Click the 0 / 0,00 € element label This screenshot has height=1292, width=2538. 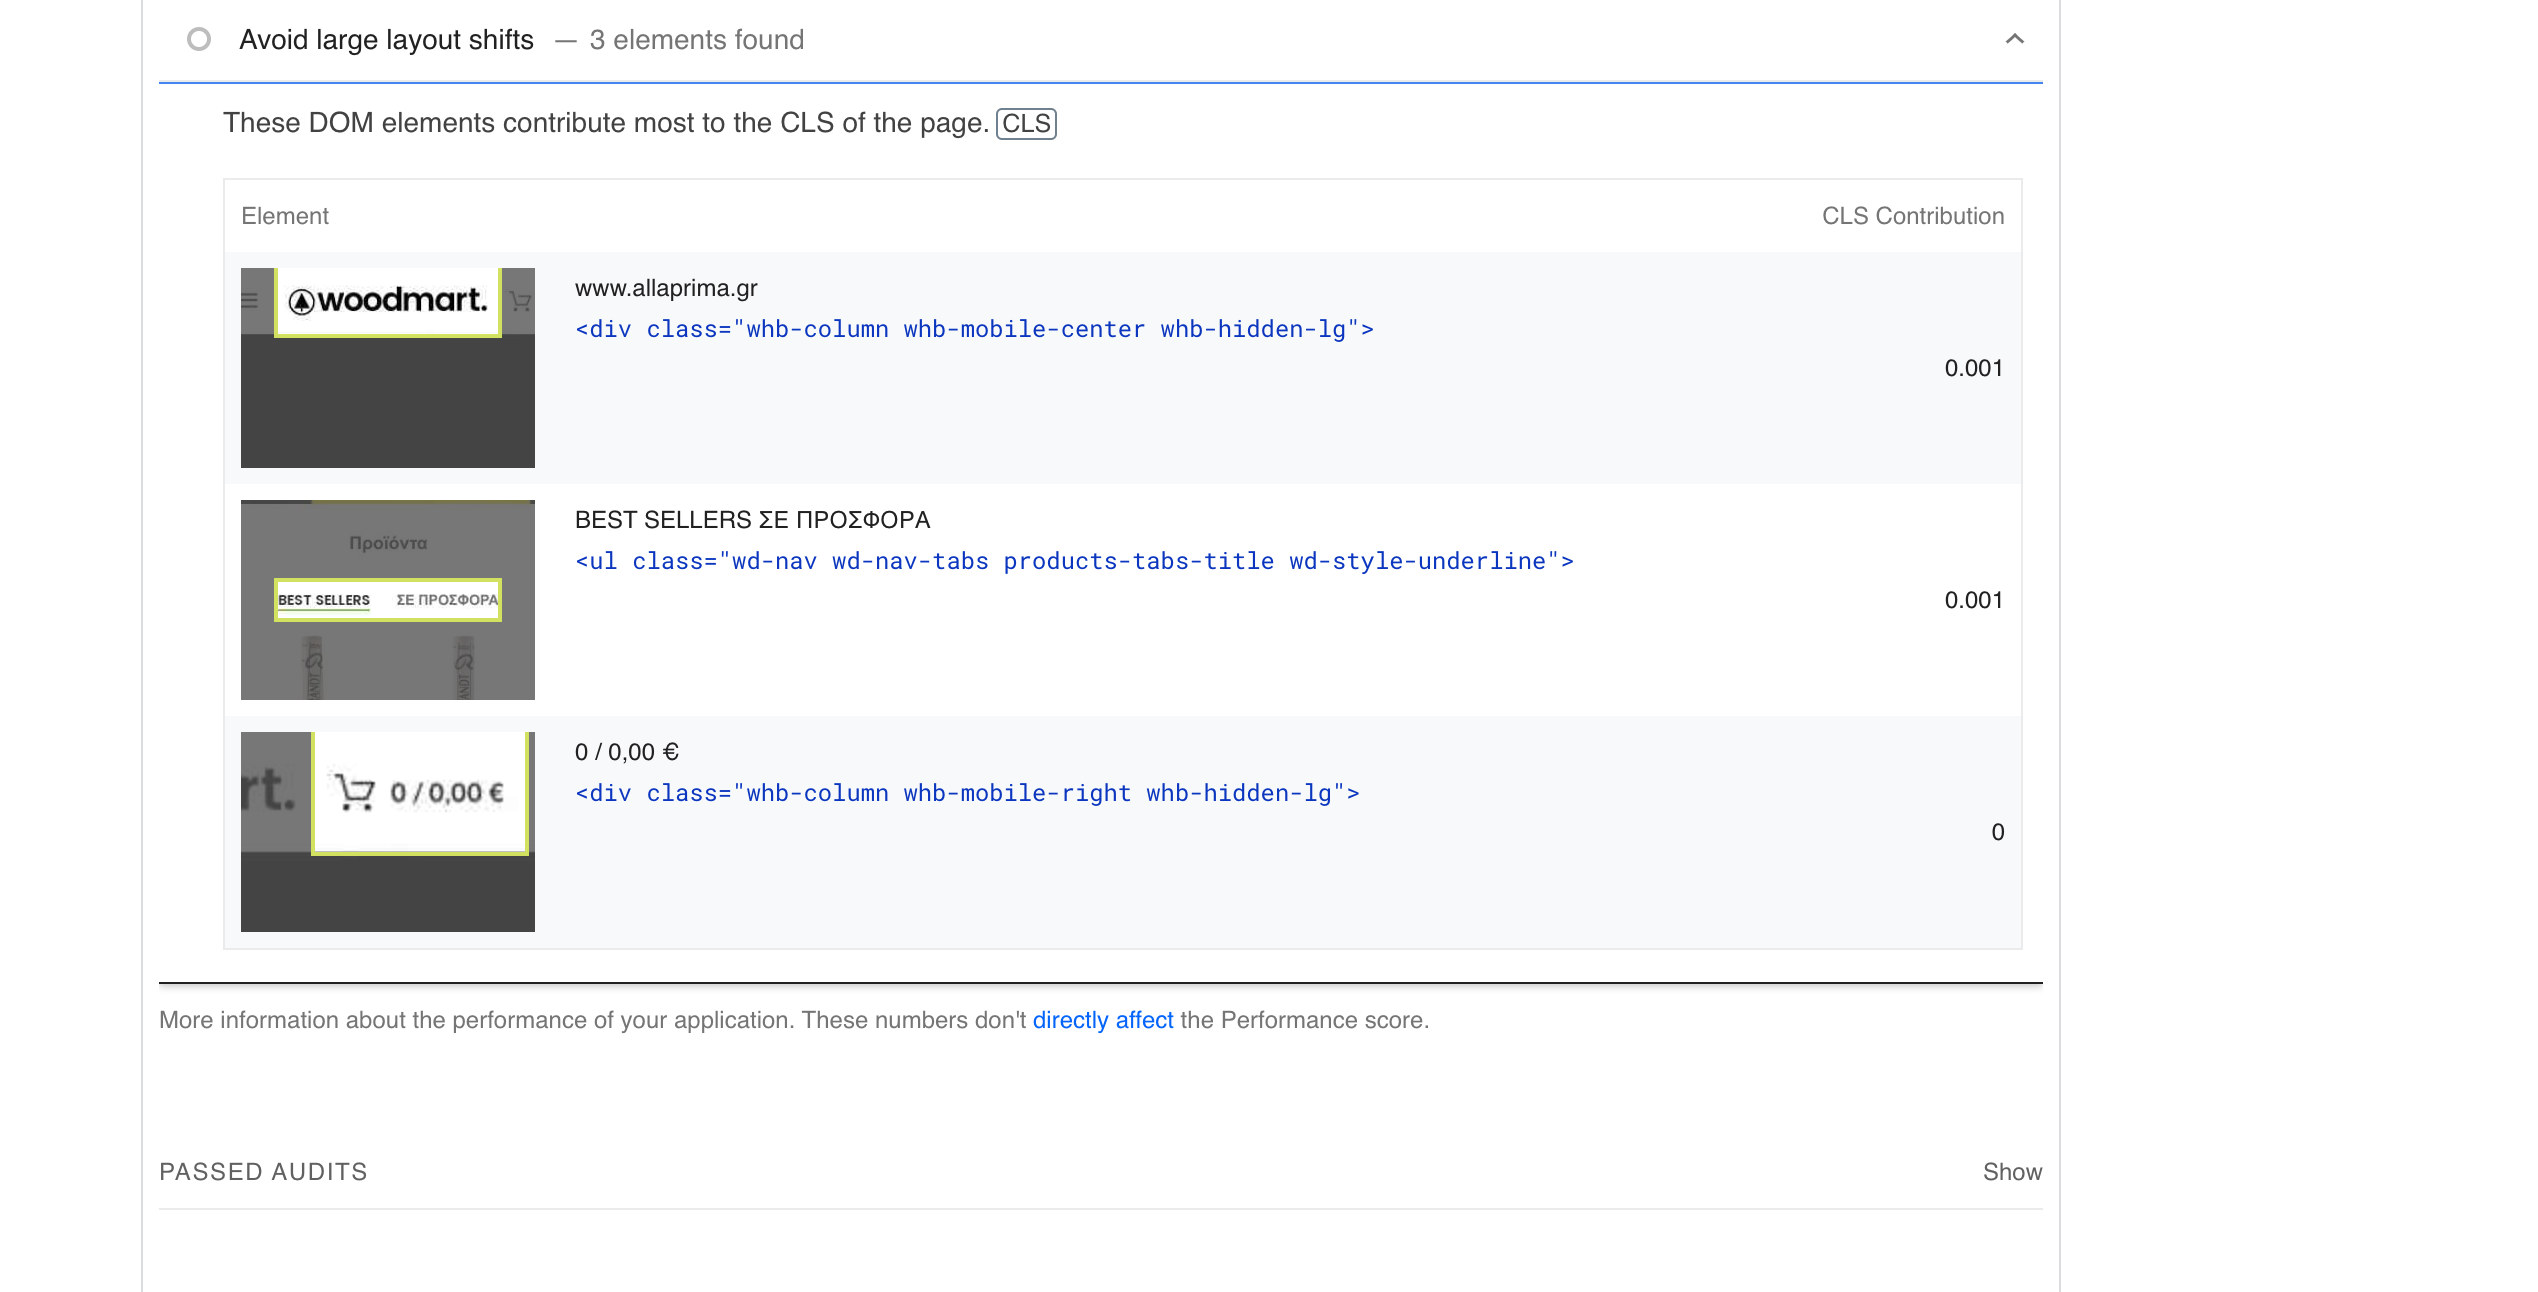[x=627, y=752]
